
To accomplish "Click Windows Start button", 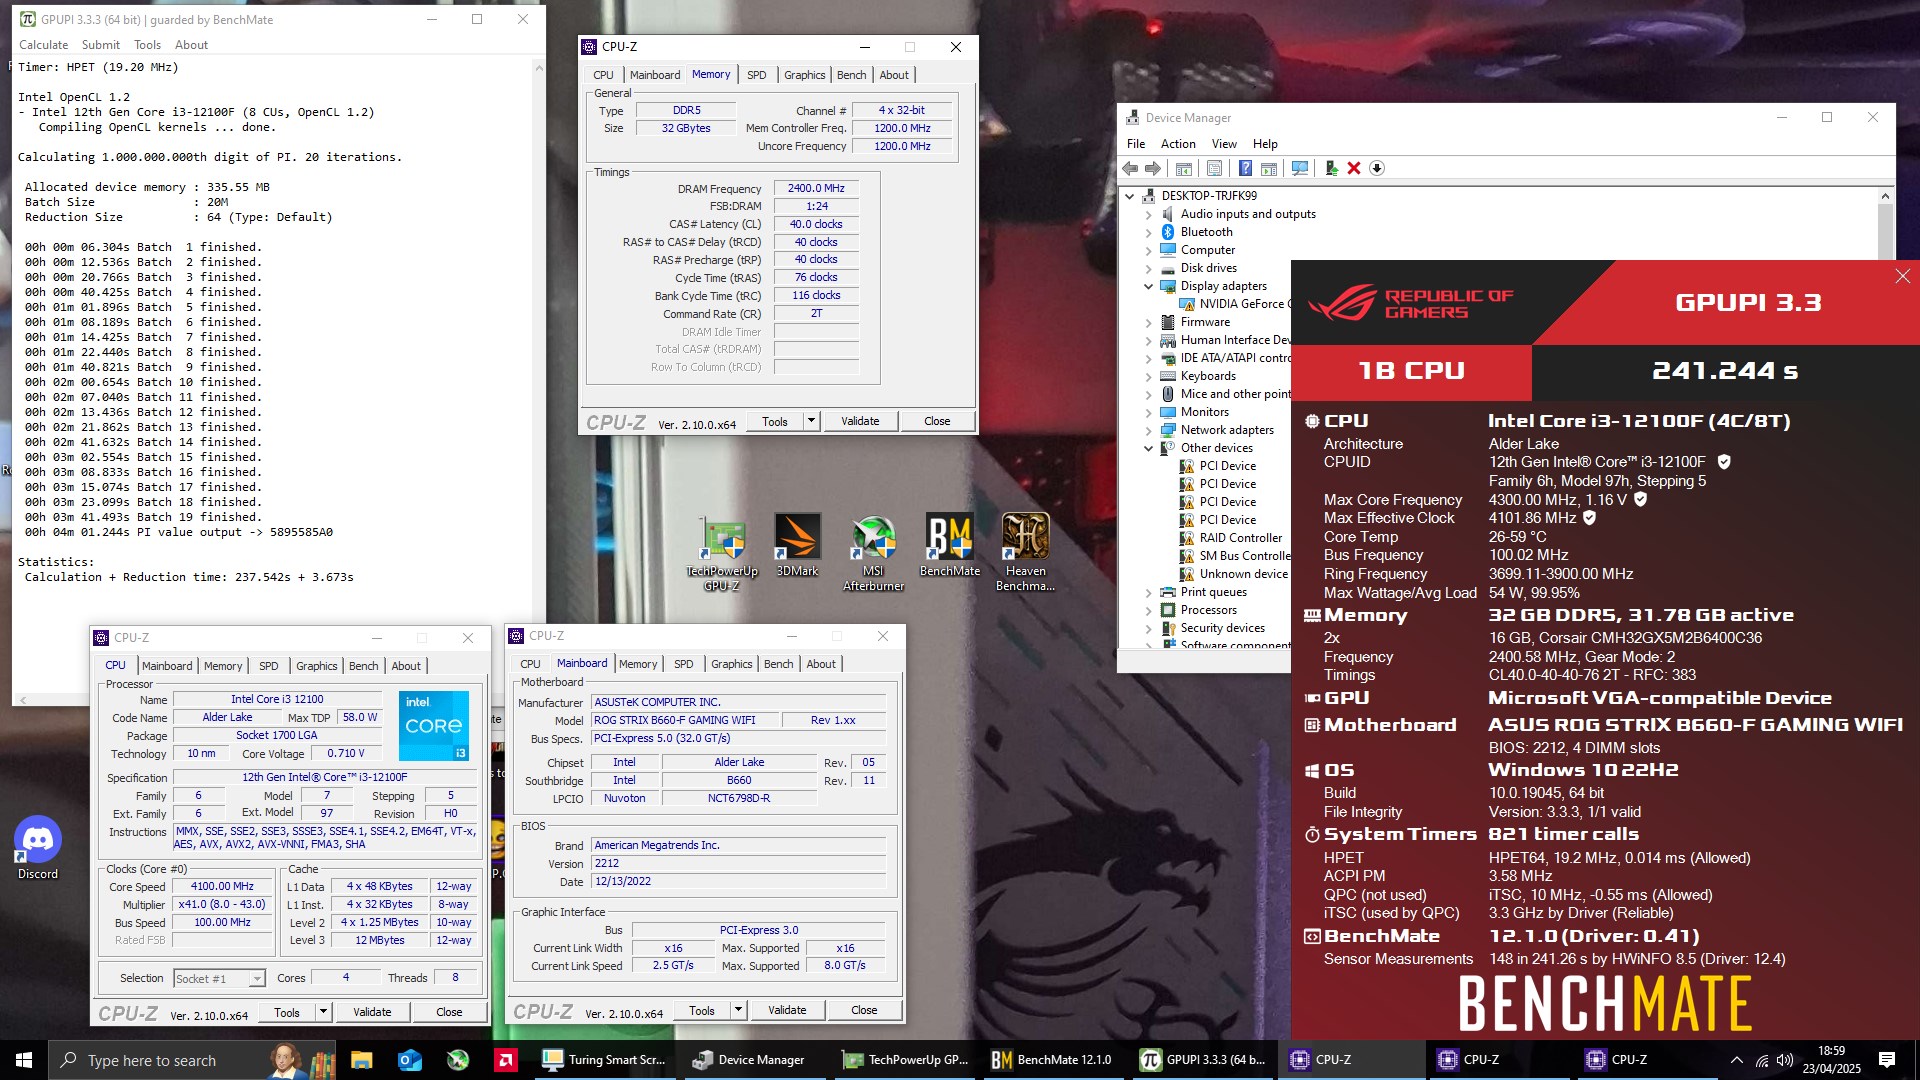I will [24, 1060].
